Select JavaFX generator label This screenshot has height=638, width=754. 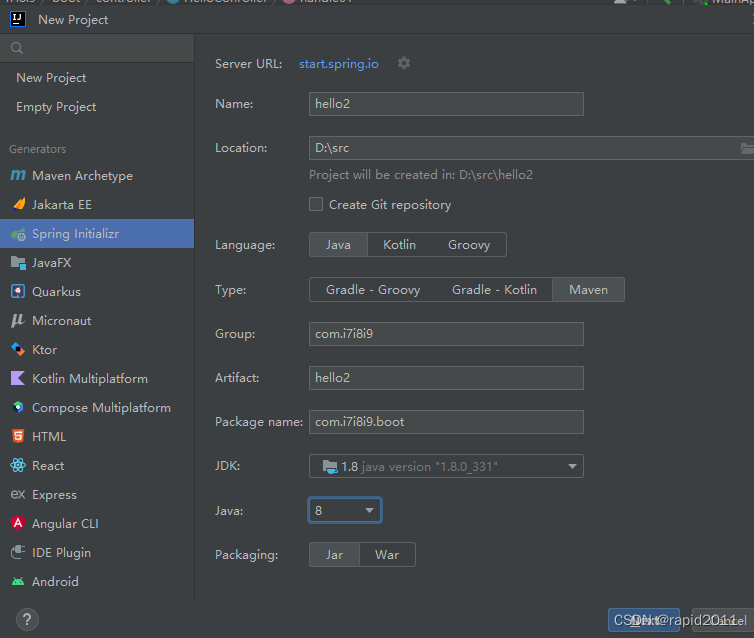point(51,263)
